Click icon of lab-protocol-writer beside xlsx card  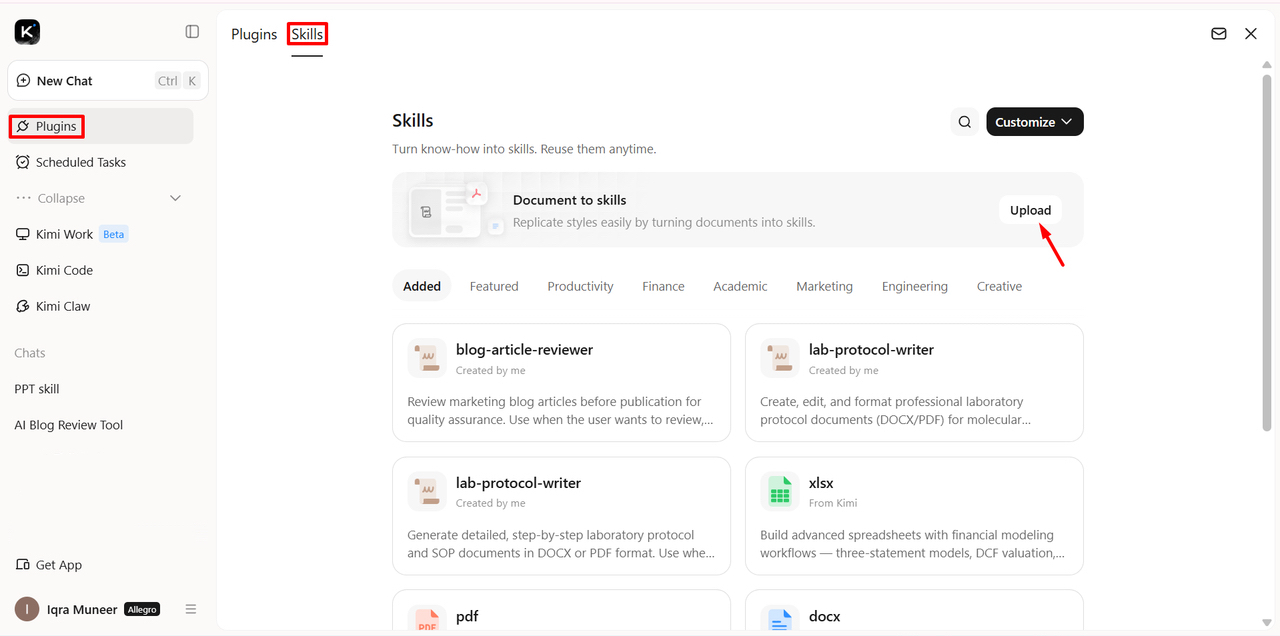click(427, 492)
